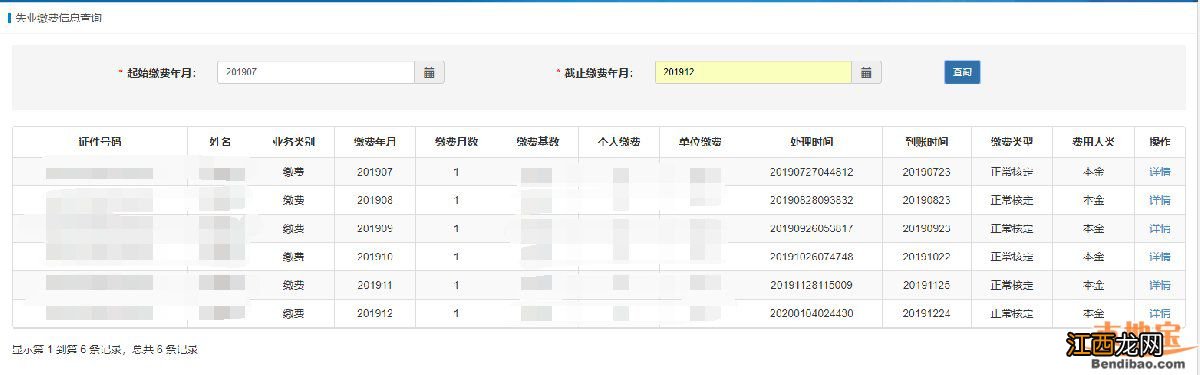Click arrival date 20191022
The image size is (1200, 375).
[x=926, y=256]
